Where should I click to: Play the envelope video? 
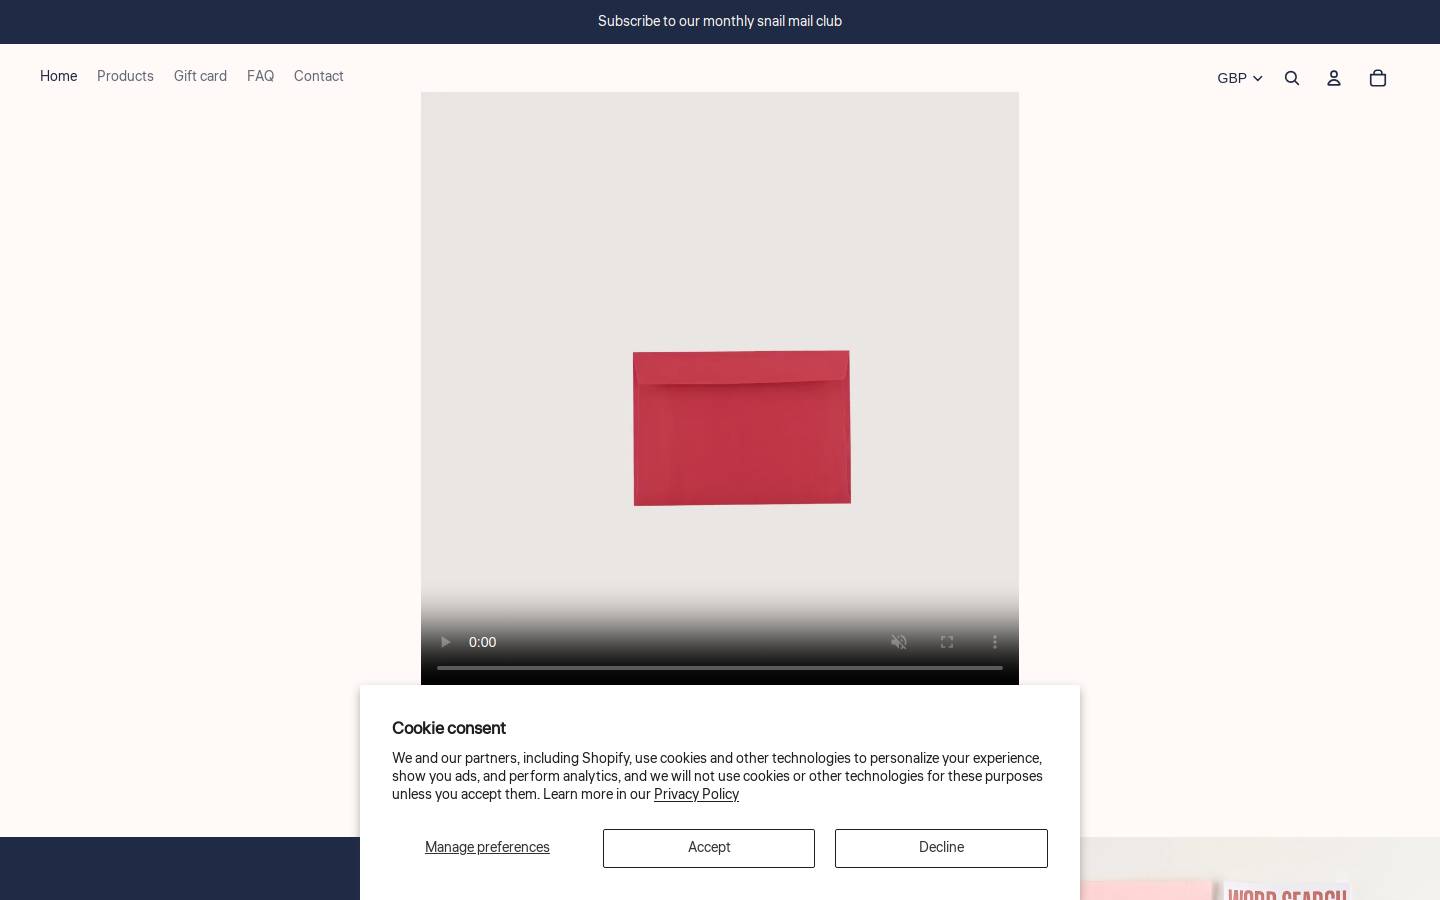[445, 642]
